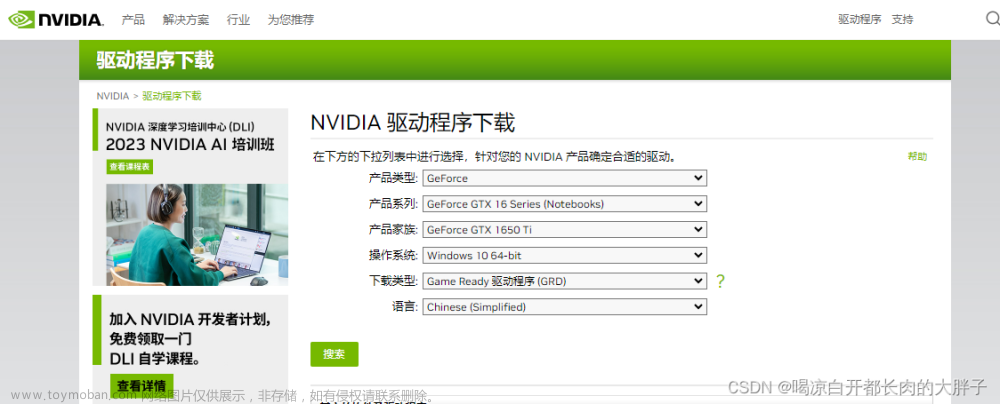Click the 2023 NVIDIA AI 培训班 heading
Viewport: 1000px width, 404px height.
[x=190, y=144]
